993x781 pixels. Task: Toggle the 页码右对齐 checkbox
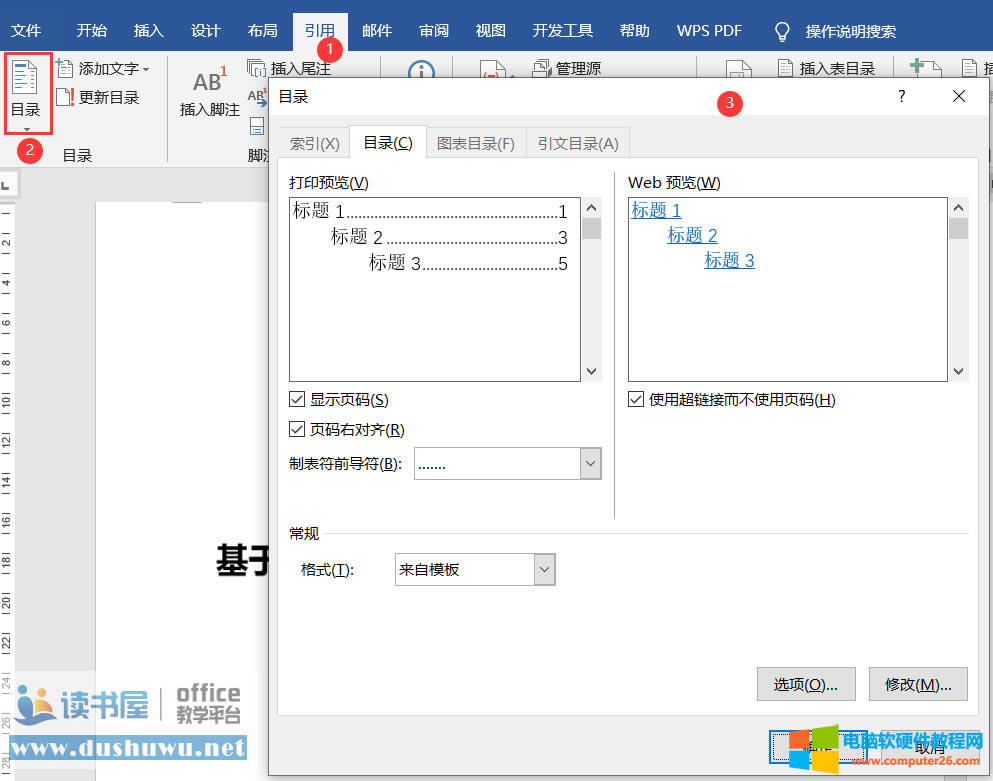tap(297, 430)
